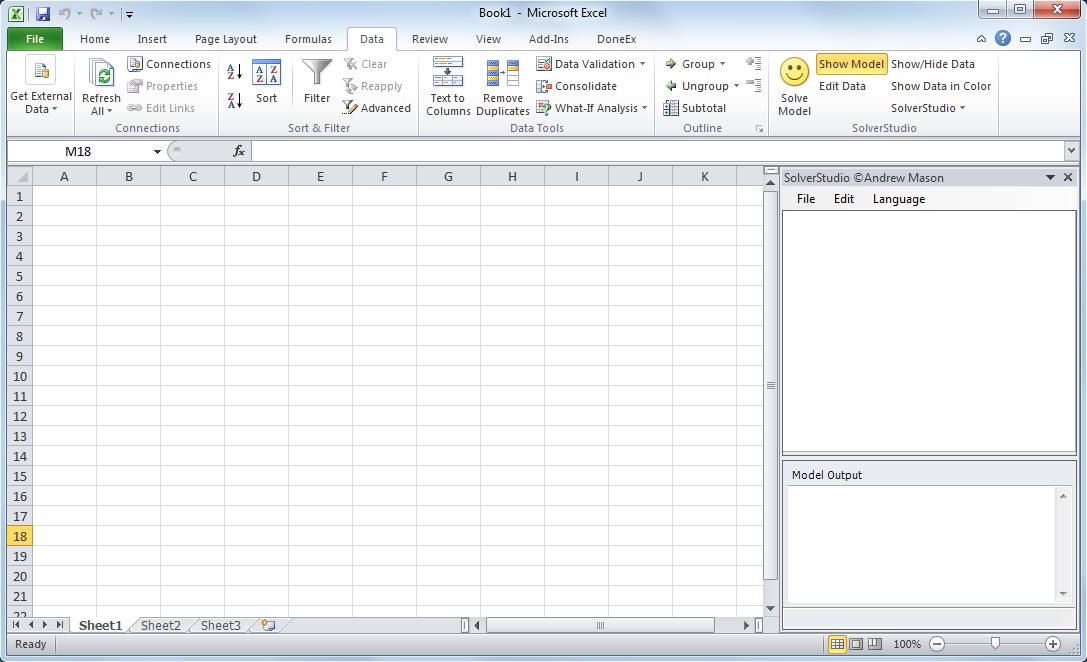The image size is (1087, 662).
Task: Click the Insert Worksheet tab icon
Action: click(x=268, y=625)
